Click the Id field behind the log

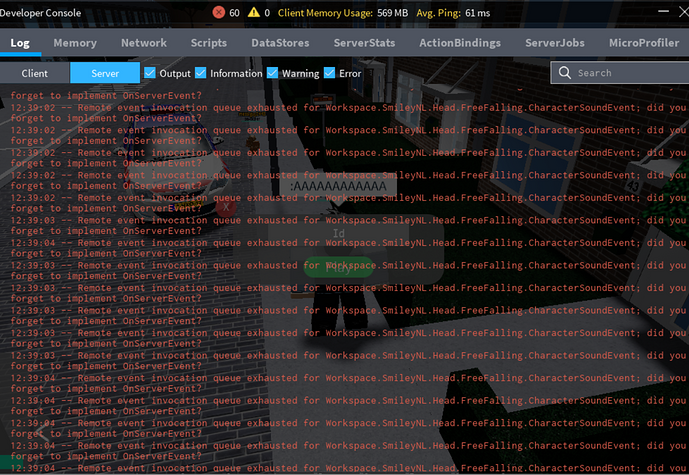tap(338, 233)
